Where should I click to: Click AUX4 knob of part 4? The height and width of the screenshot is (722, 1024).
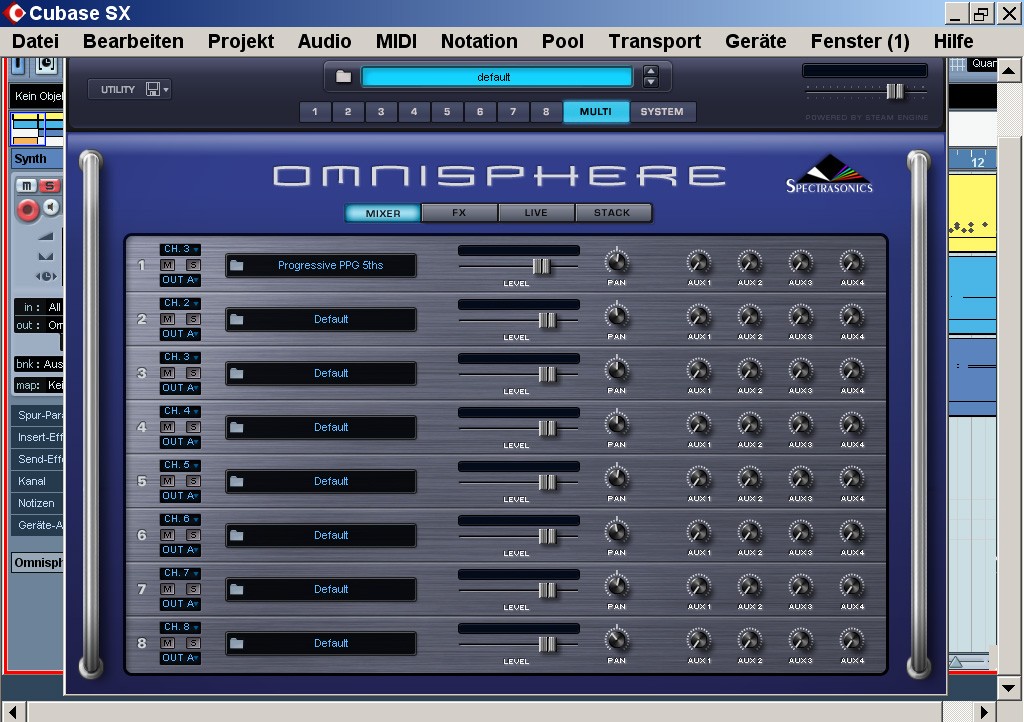pyautogui.click(x=852, y=424)
